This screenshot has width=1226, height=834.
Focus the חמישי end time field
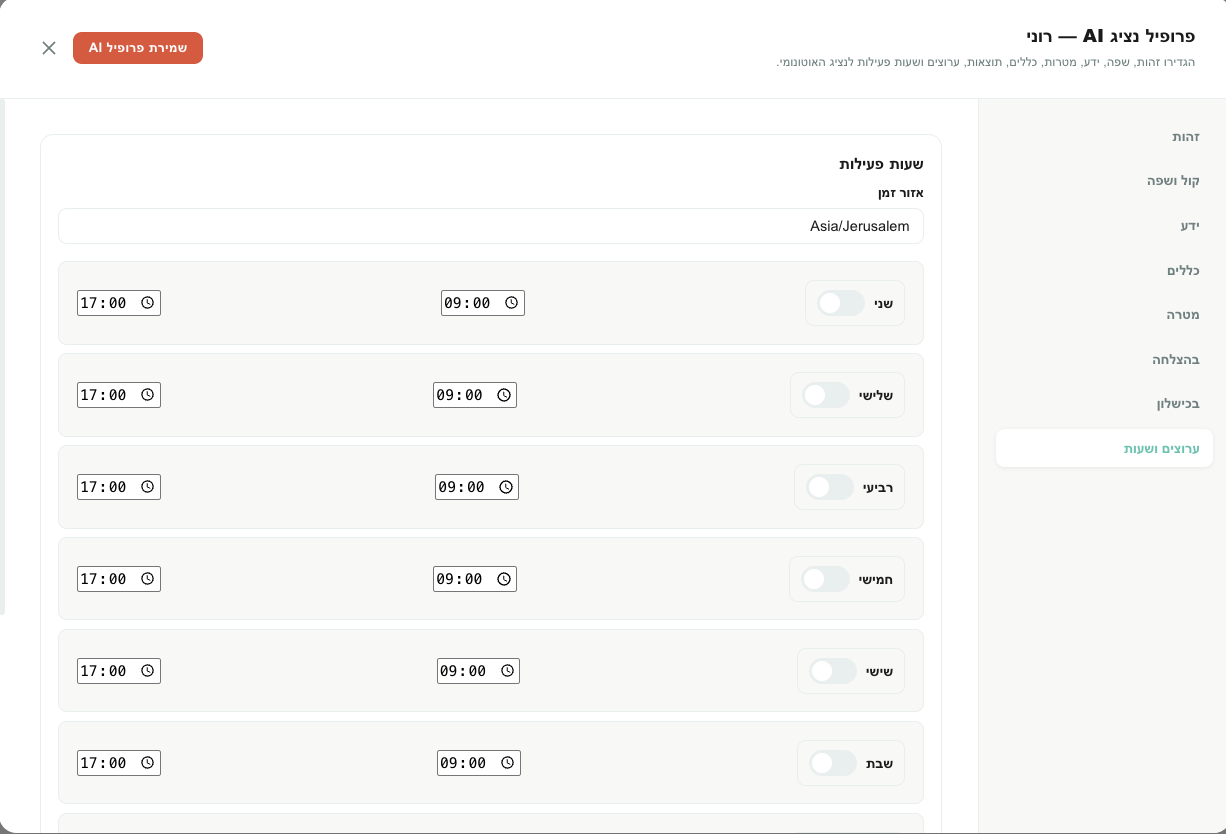pyautogui.click(x=119, y=579)
